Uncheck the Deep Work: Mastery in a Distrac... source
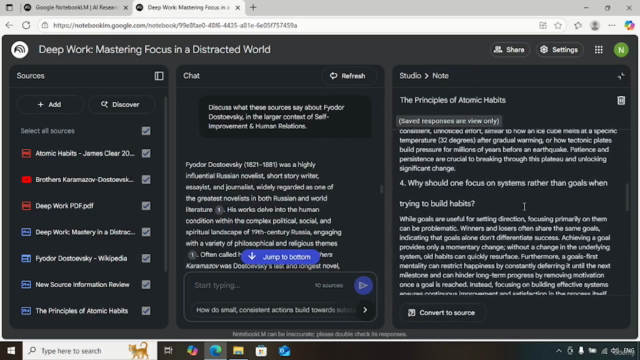 point(146,232)
